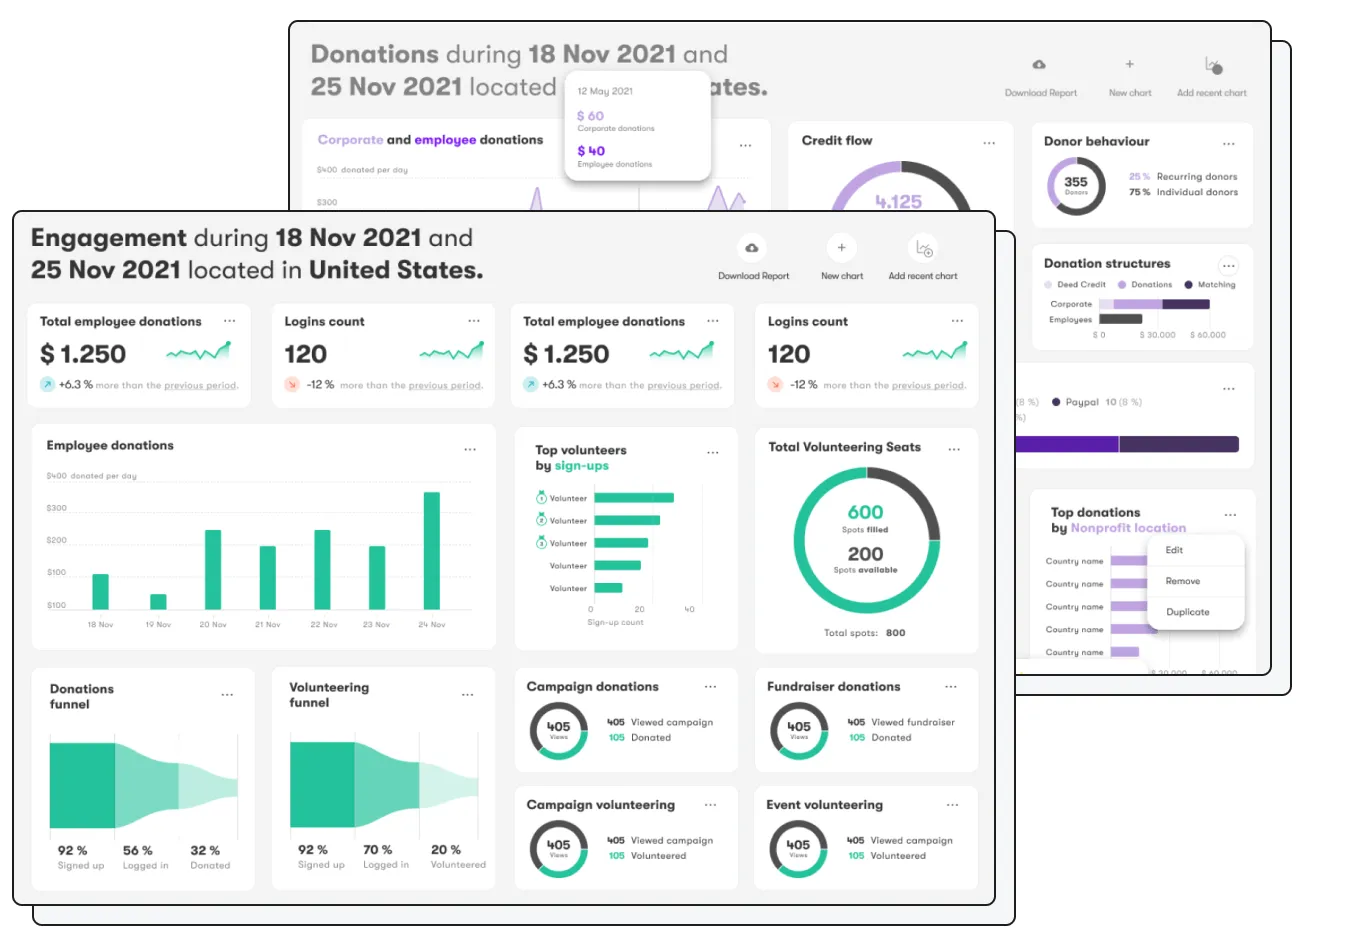The image size is (1368, 948).
Task: Click the "600" spots filled value
Action: coord(865,512)
